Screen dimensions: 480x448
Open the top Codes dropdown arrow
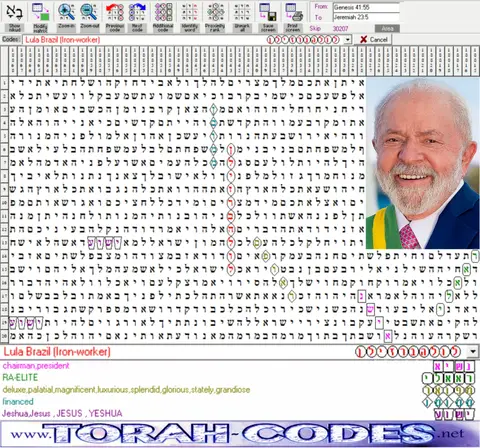click(x=348, y=40)
